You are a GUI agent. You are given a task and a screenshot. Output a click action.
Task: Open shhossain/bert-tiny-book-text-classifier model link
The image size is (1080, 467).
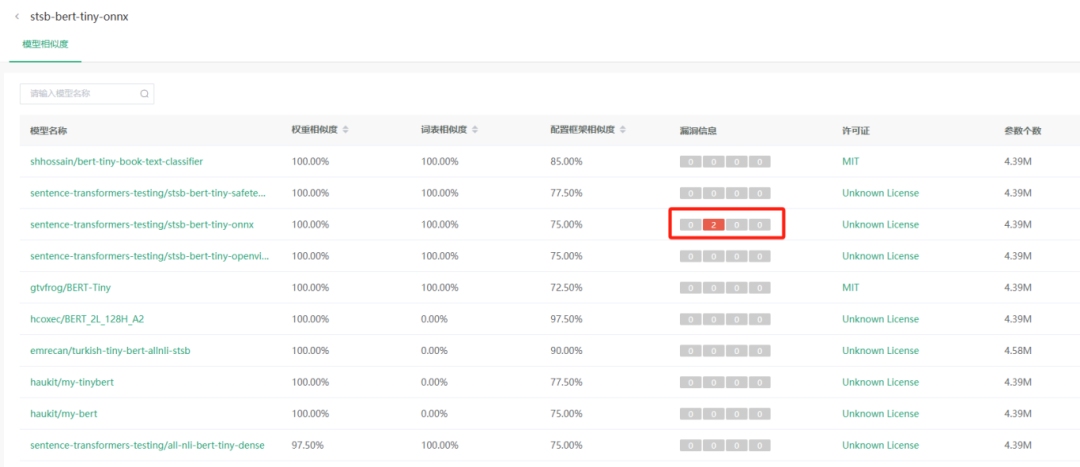116,161
